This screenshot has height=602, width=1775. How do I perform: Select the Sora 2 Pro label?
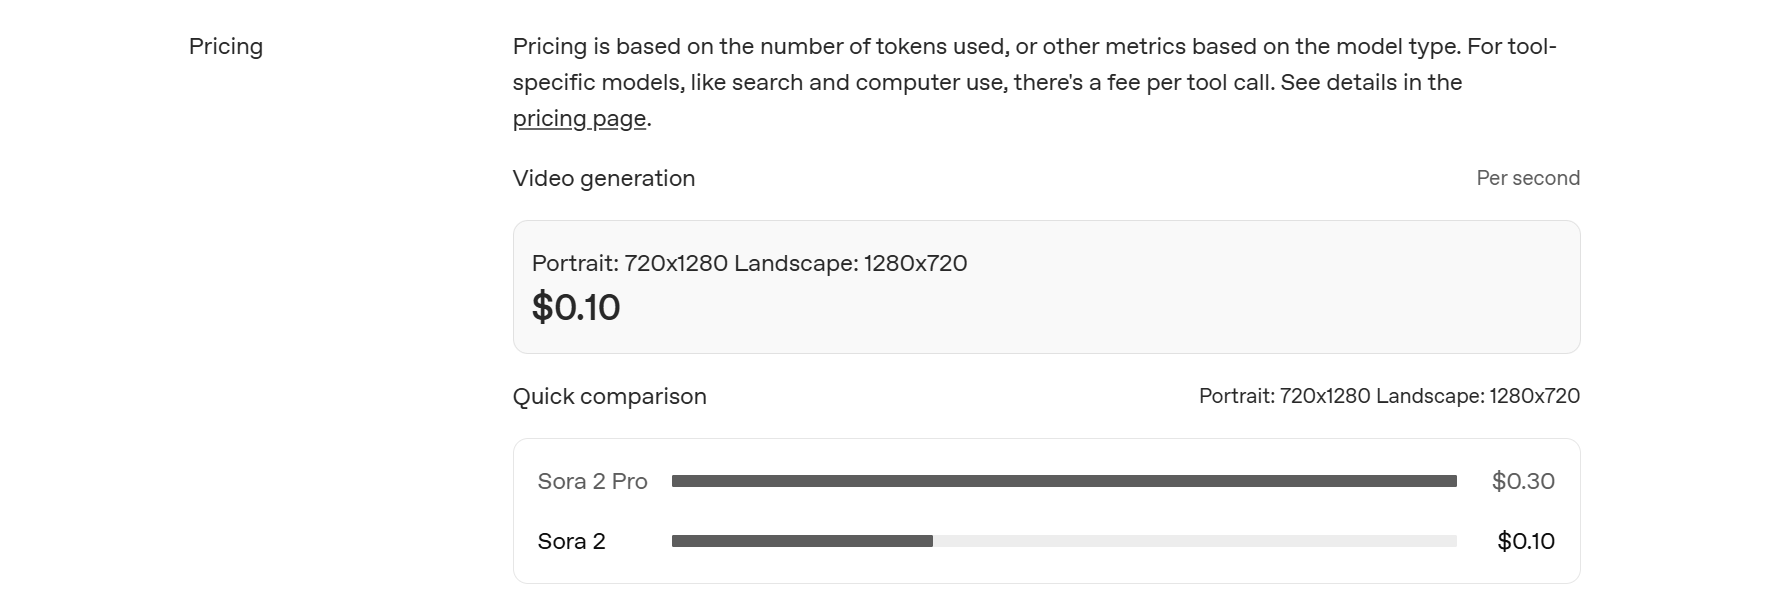[x=592, y=482]
